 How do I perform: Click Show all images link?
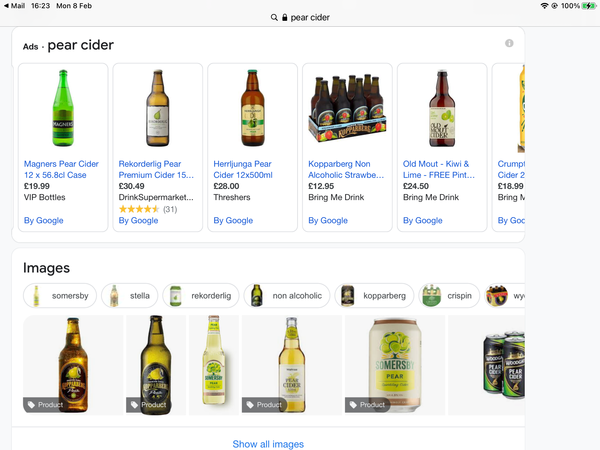tap(268, 444)
